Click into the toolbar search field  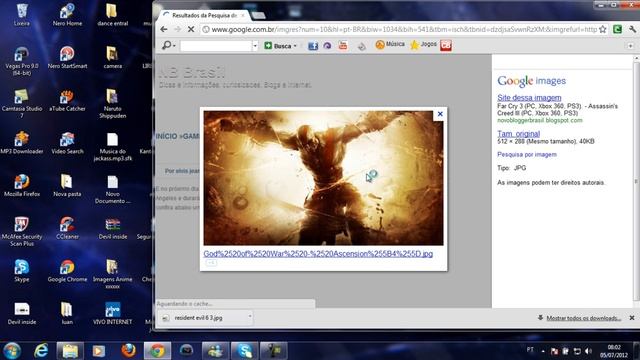pyautogui.click(x=216, y=46)
